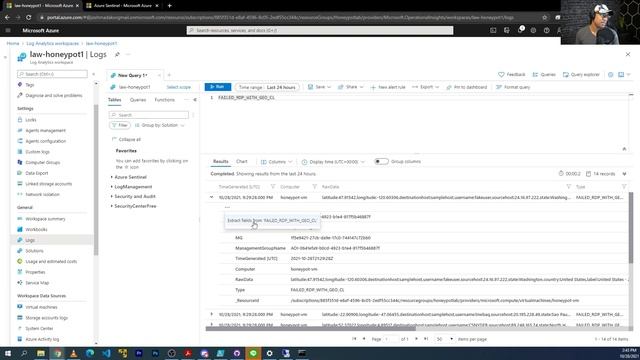This screenshot has height=360, width=640.
Task: Switch to the Queries tab in side pane
Action: click(x=138, y=100)
